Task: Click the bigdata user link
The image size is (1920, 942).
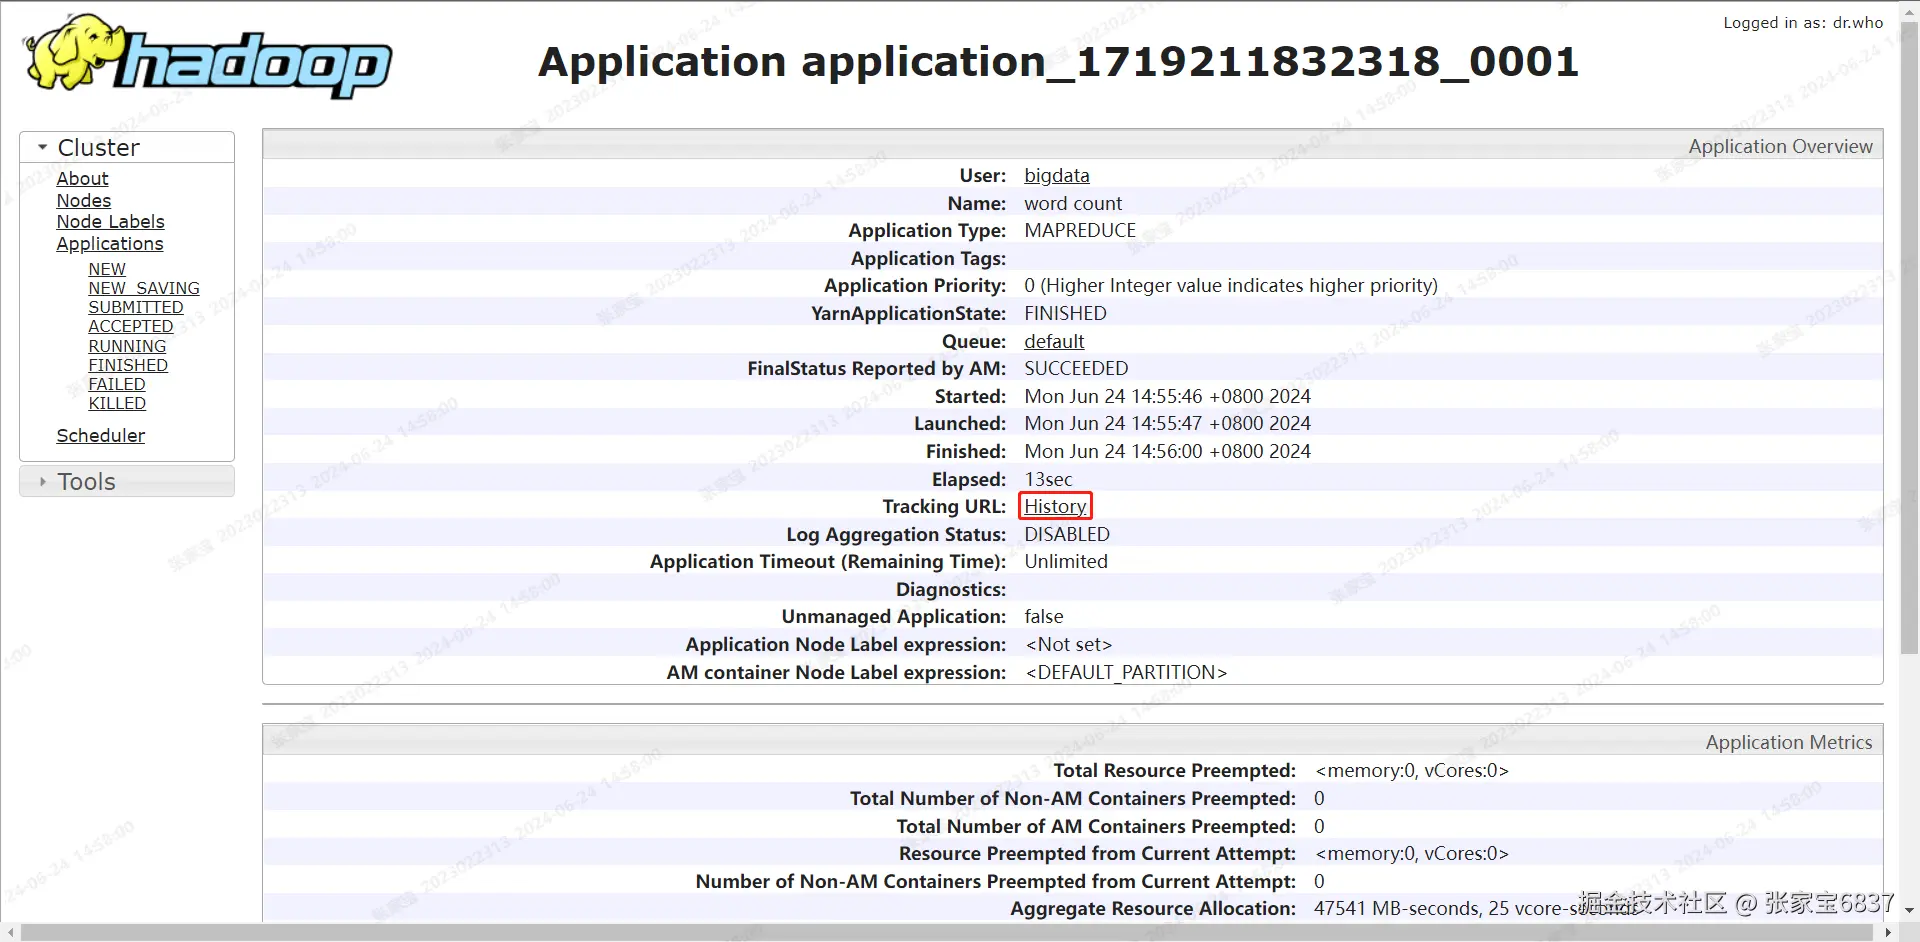Action: [1057, 175]
